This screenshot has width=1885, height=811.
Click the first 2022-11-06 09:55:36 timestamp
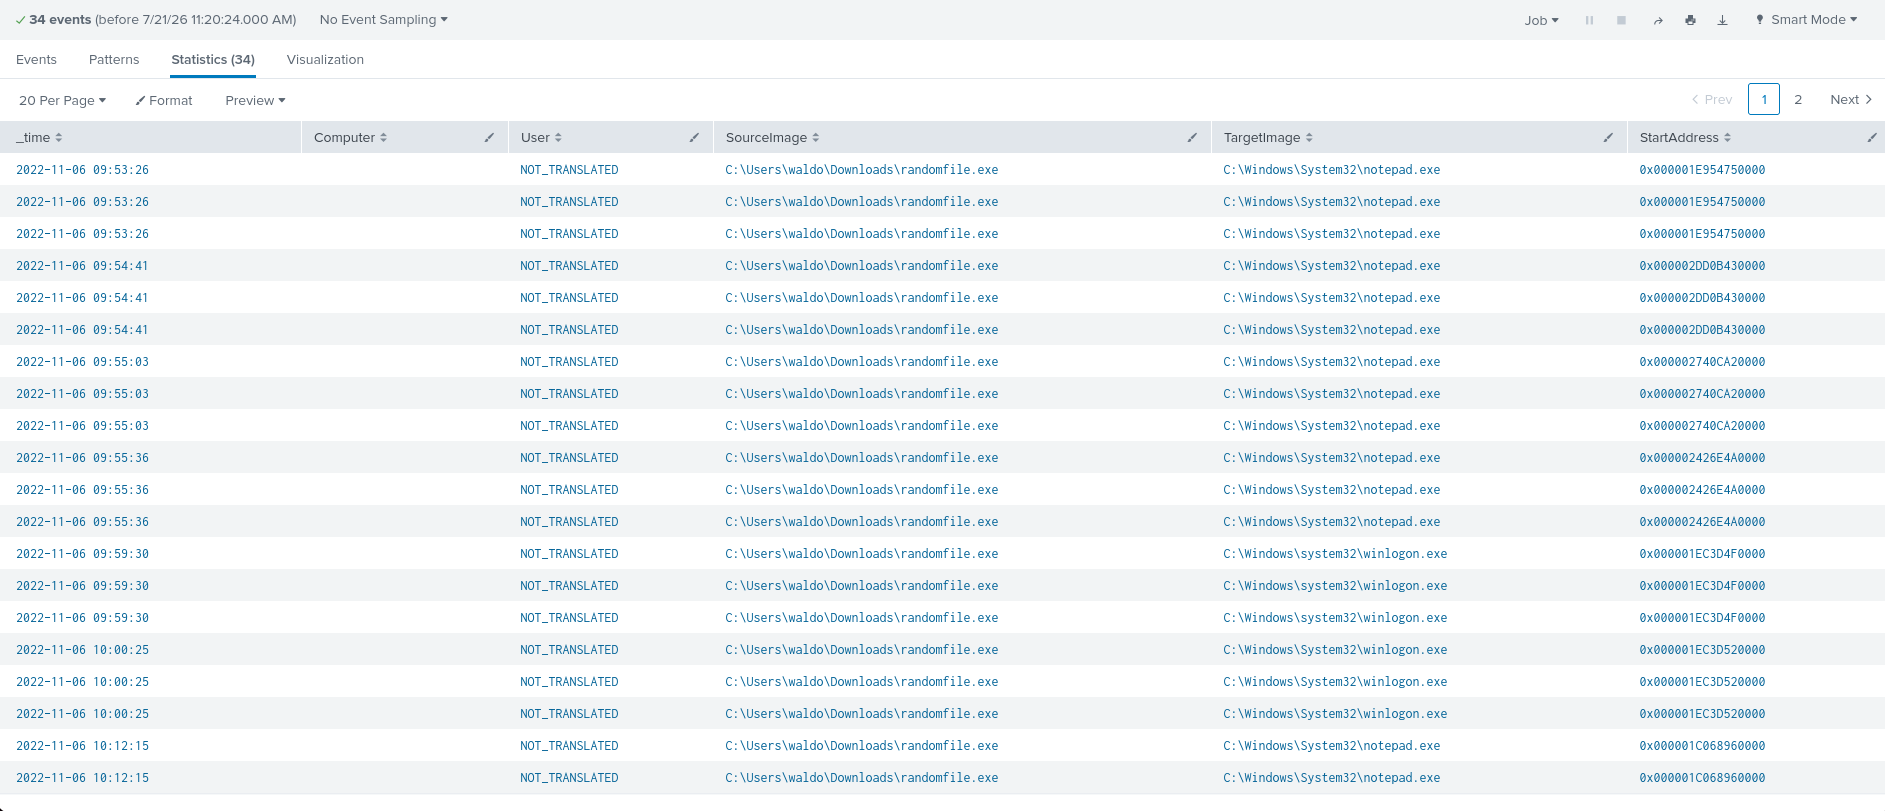coord(82,458)
